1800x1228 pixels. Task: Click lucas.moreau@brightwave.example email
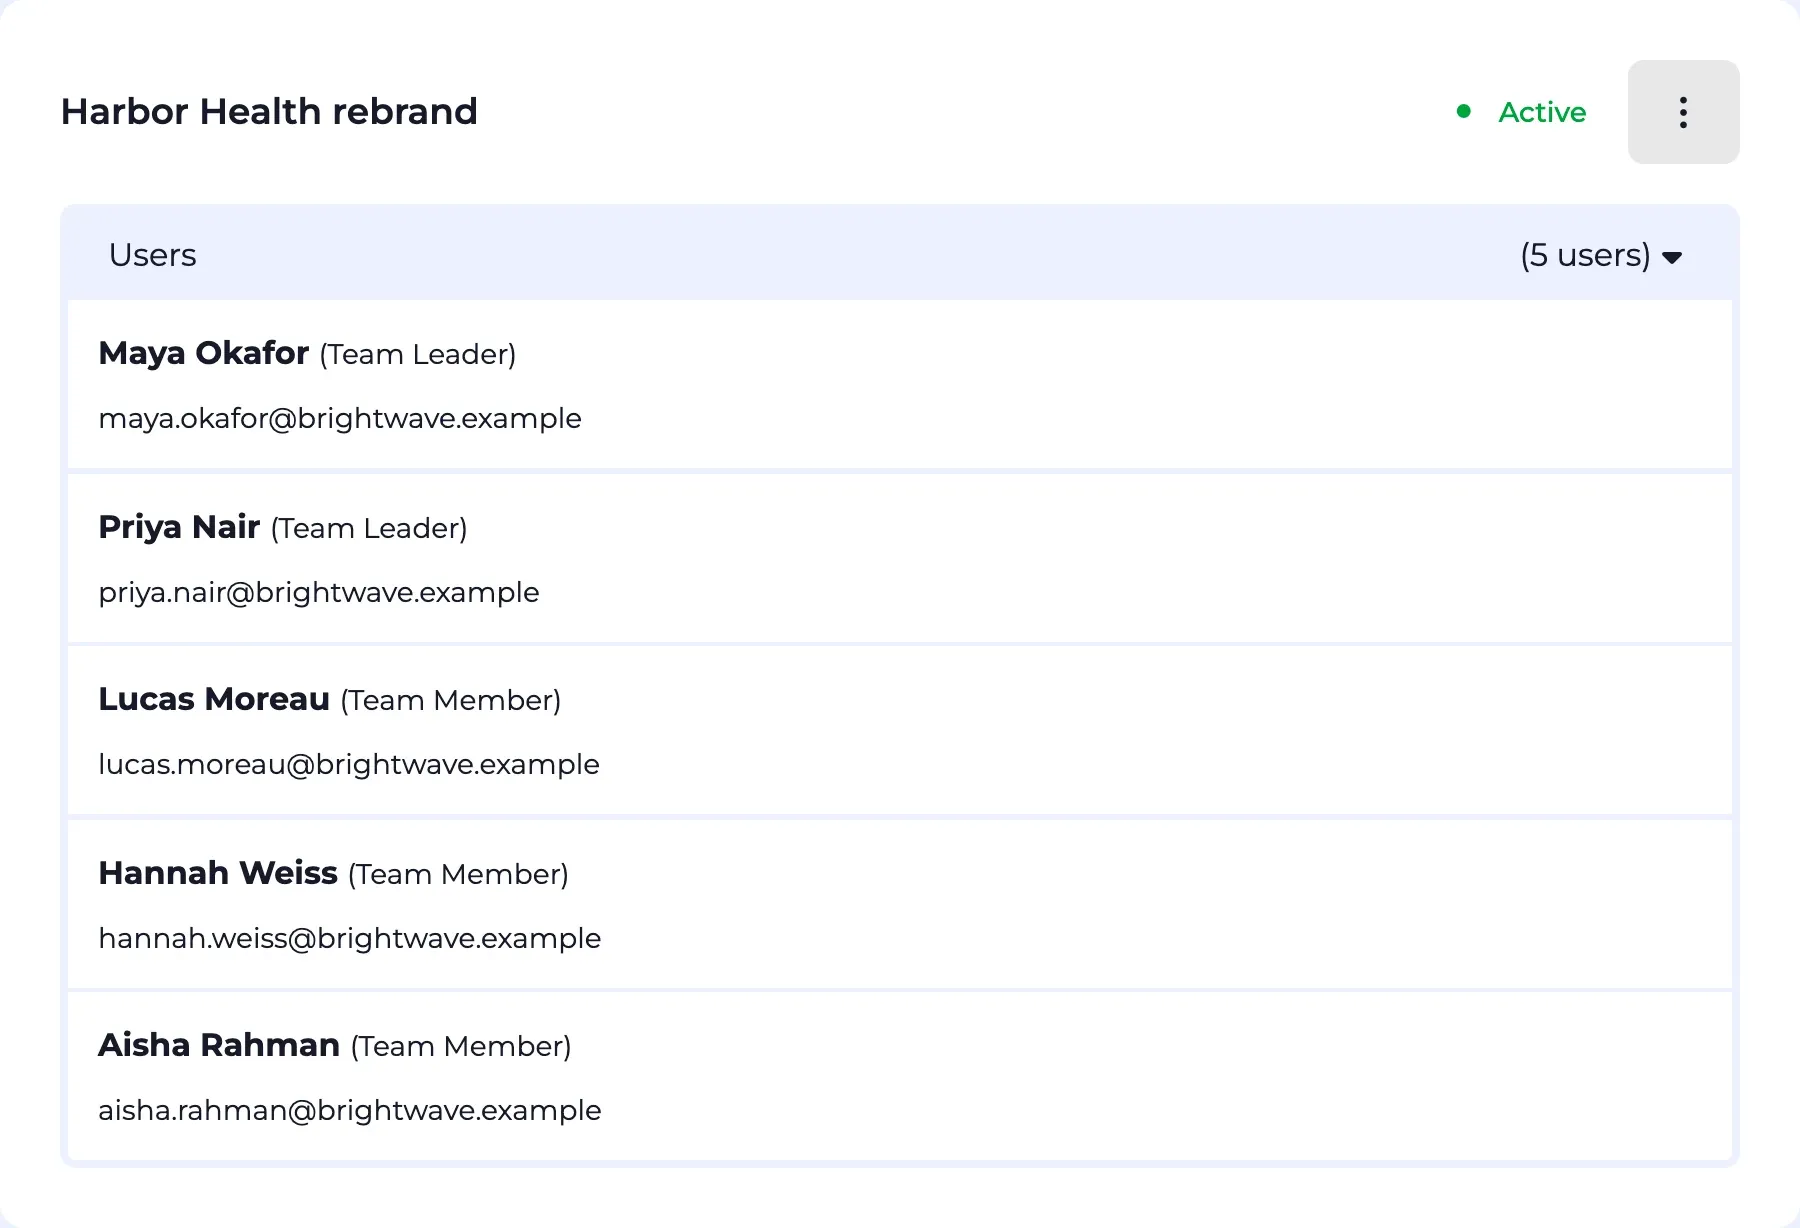(x=349, y=764)
